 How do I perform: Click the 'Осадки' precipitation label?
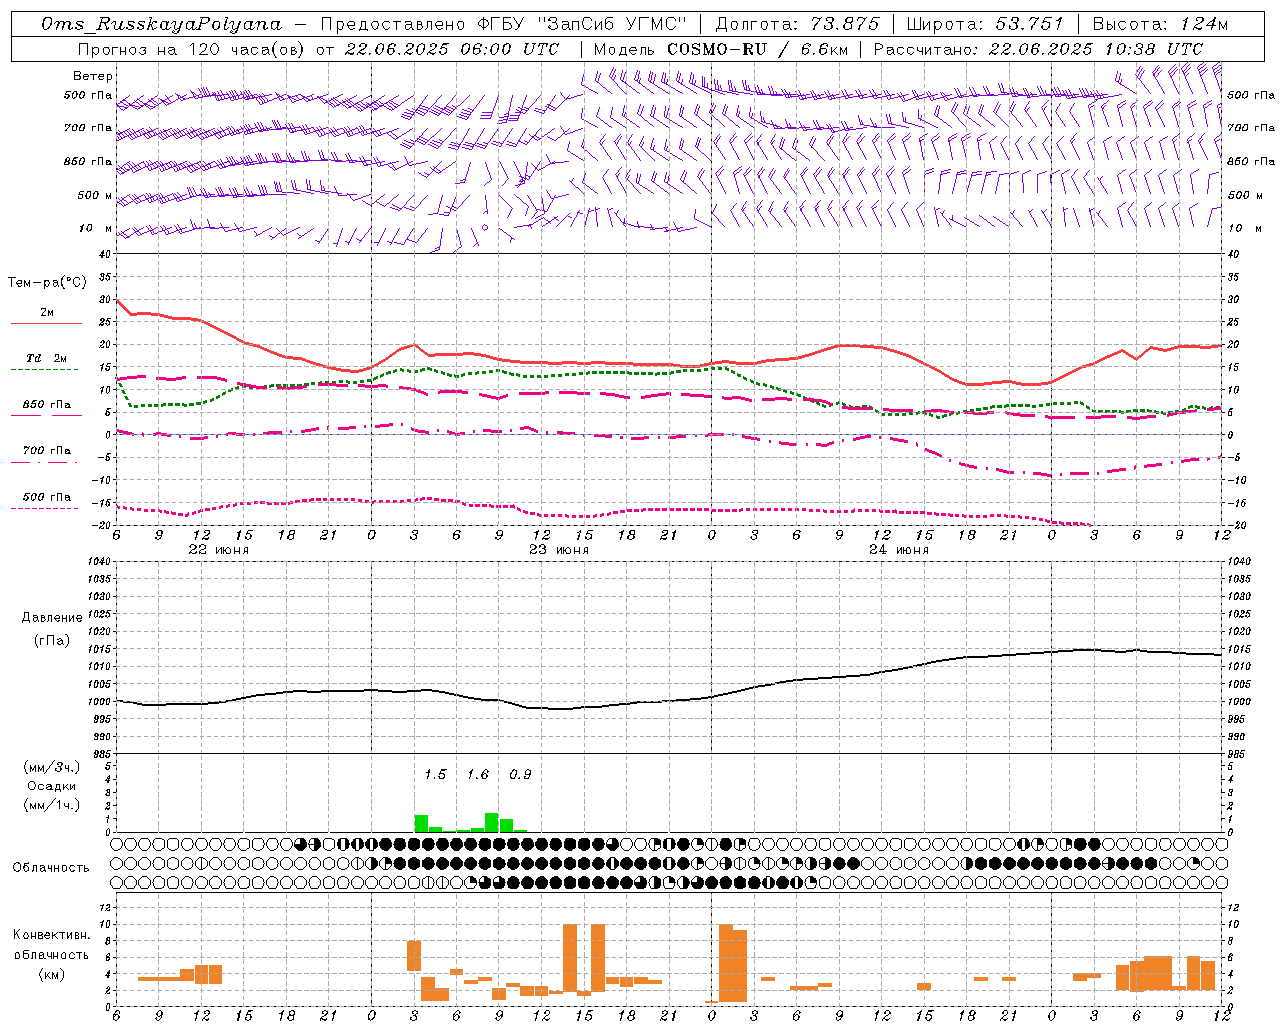click(x=51, y=786)
